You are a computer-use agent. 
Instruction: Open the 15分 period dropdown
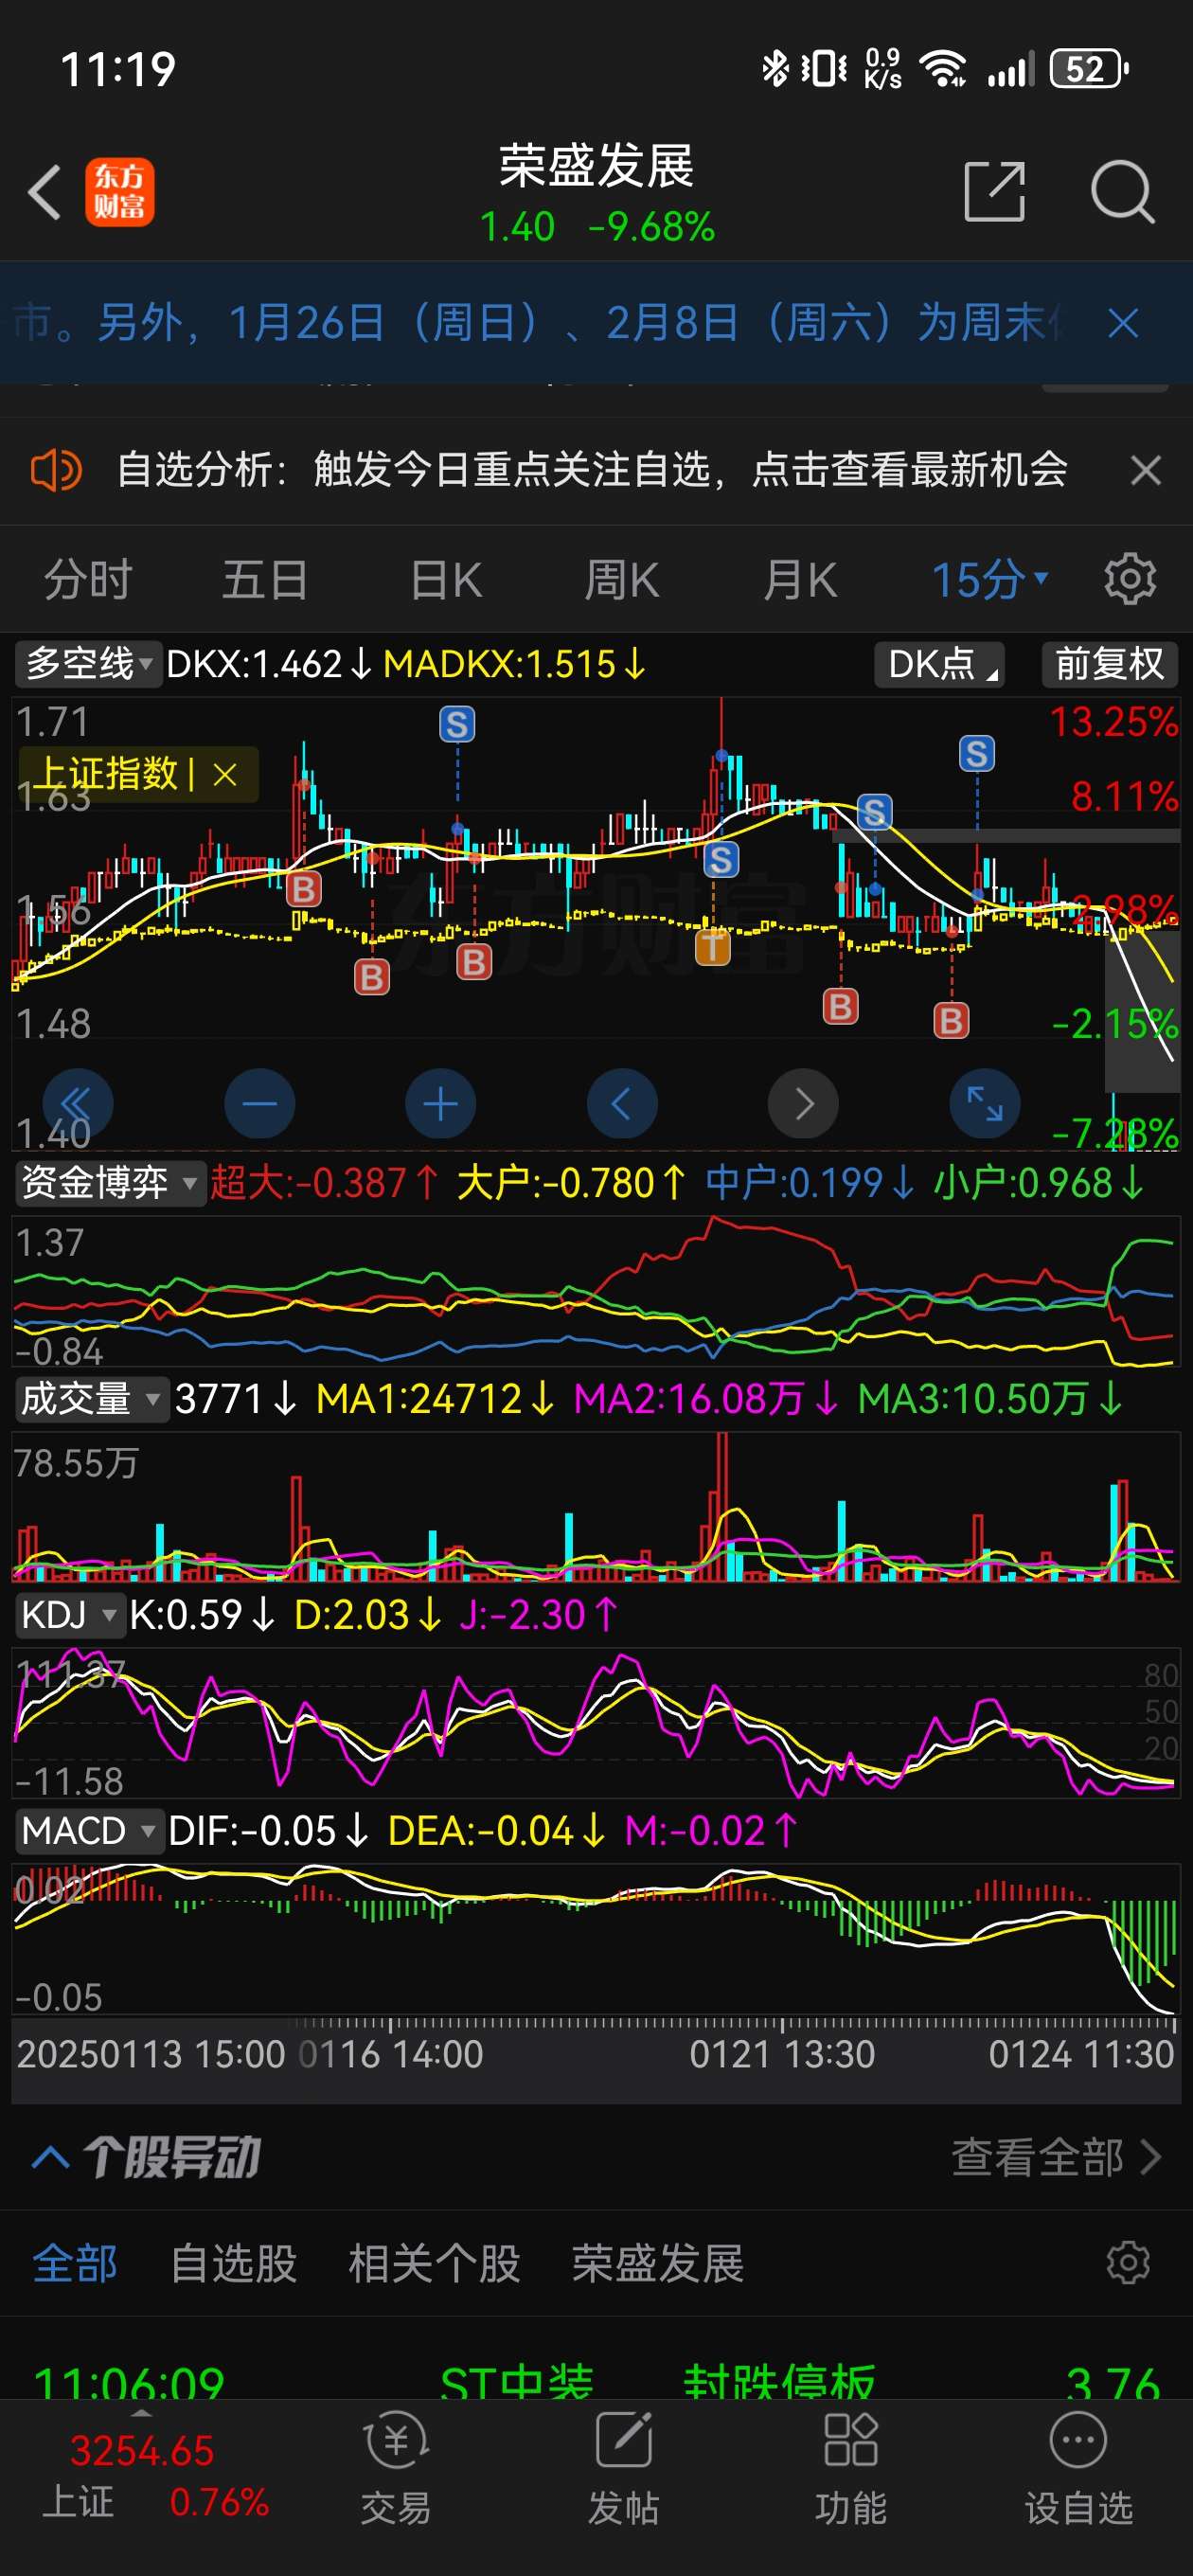(x=989, y=580)
